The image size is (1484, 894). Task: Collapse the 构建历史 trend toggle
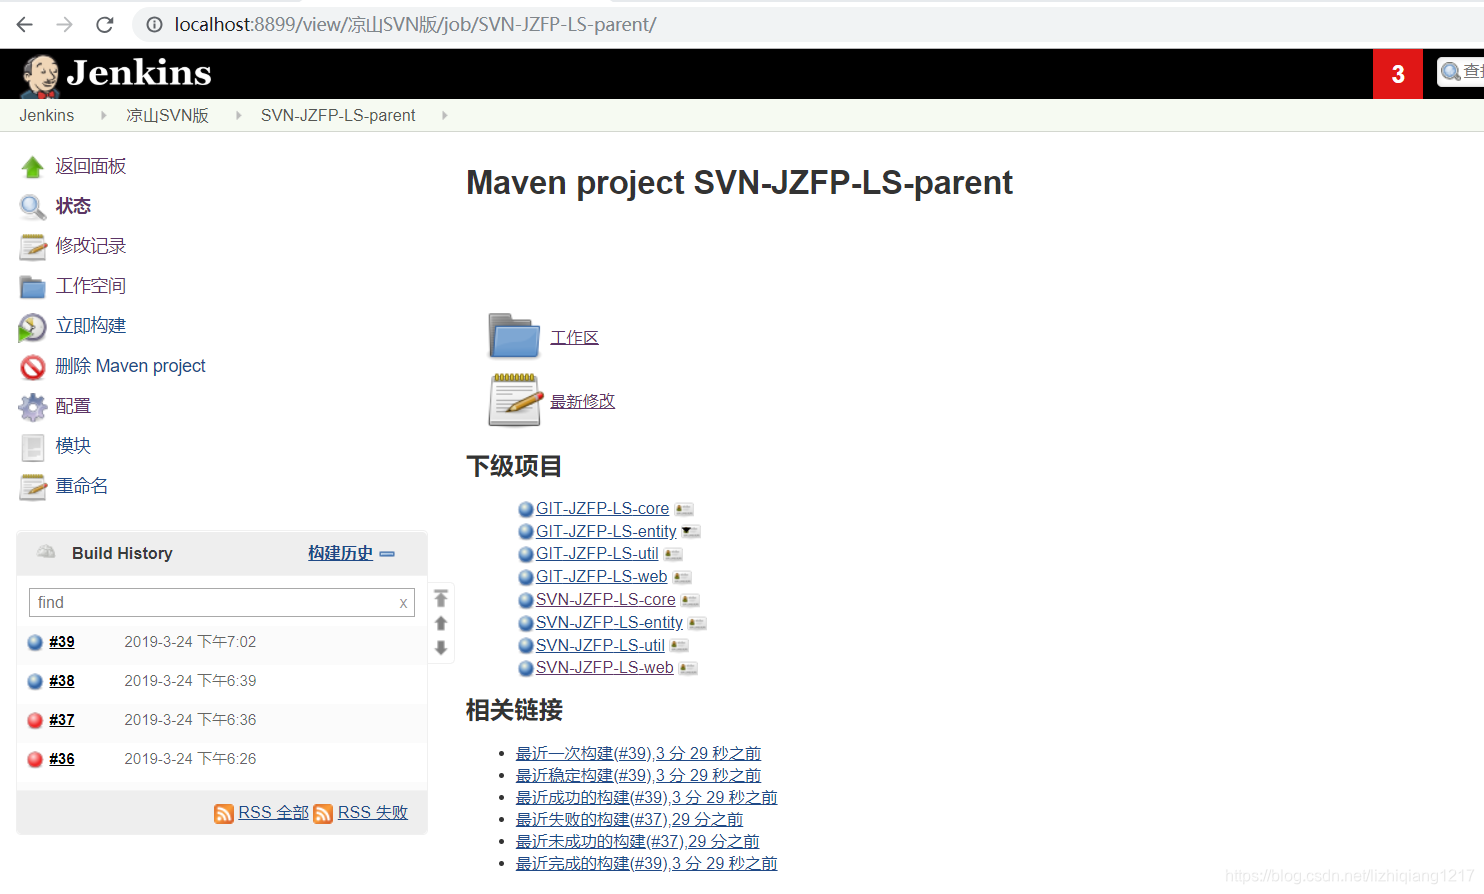pyautogui.click(x=387, y=553)
